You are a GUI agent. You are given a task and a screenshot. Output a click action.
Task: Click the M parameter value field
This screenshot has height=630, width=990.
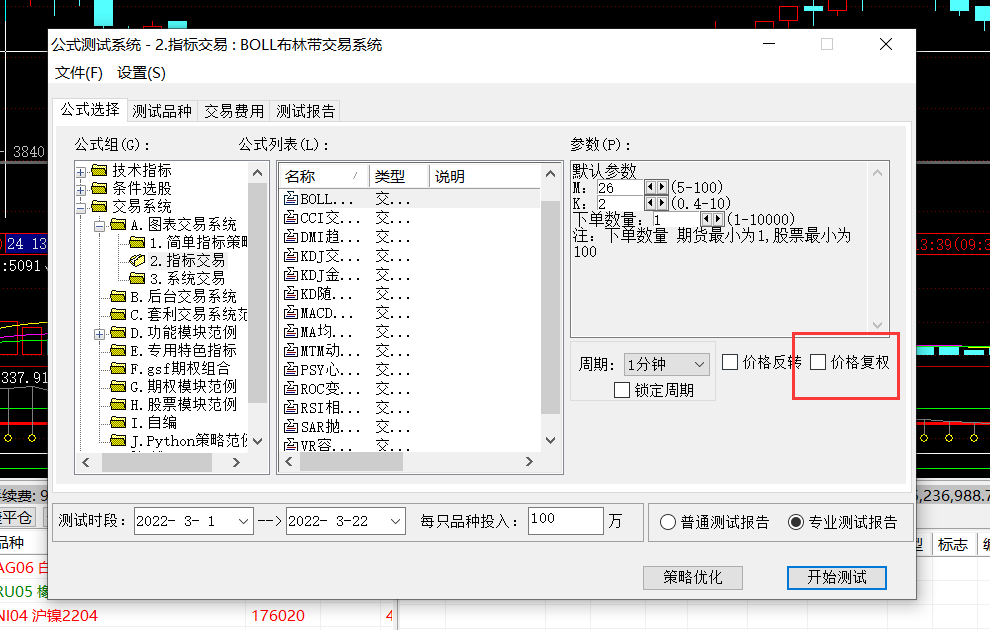tap(620, 187)
